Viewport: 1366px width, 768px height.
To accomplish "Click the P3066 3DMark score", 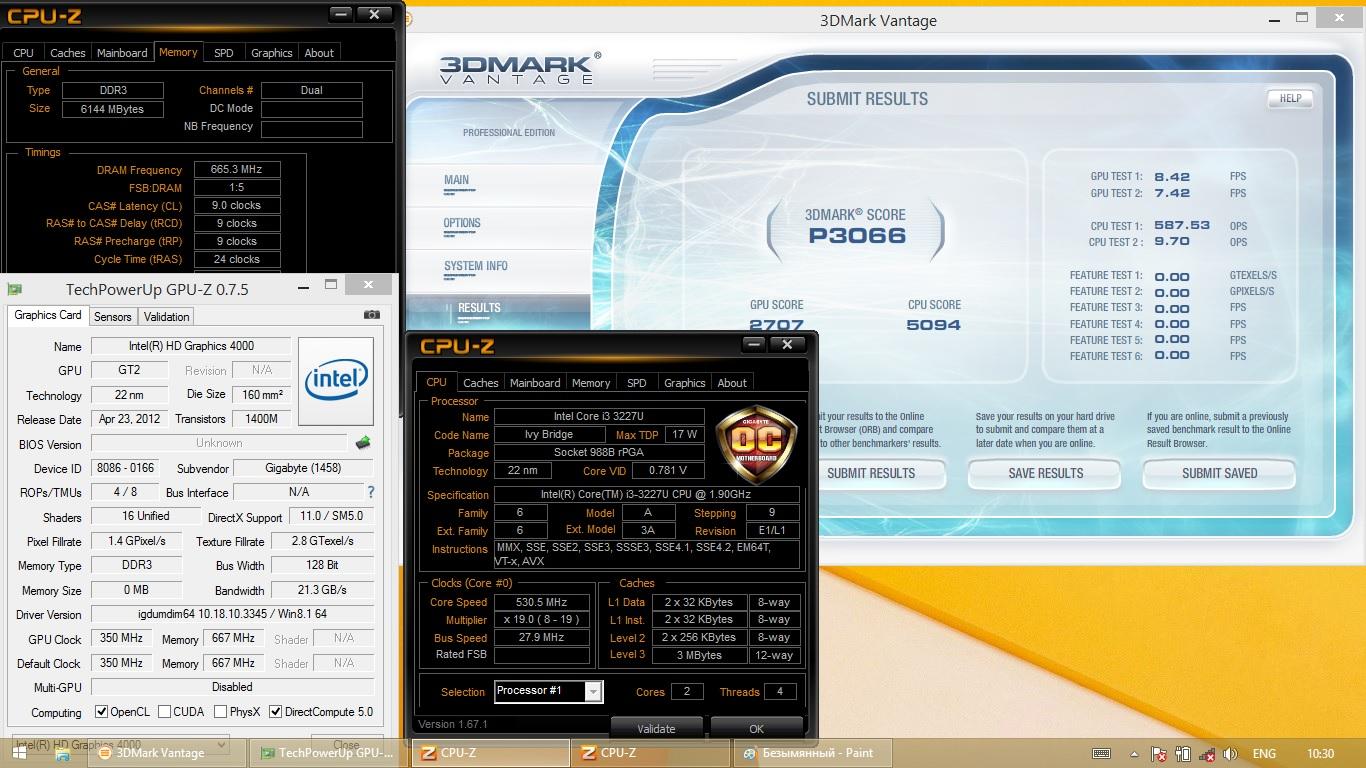I will (857, 236).
